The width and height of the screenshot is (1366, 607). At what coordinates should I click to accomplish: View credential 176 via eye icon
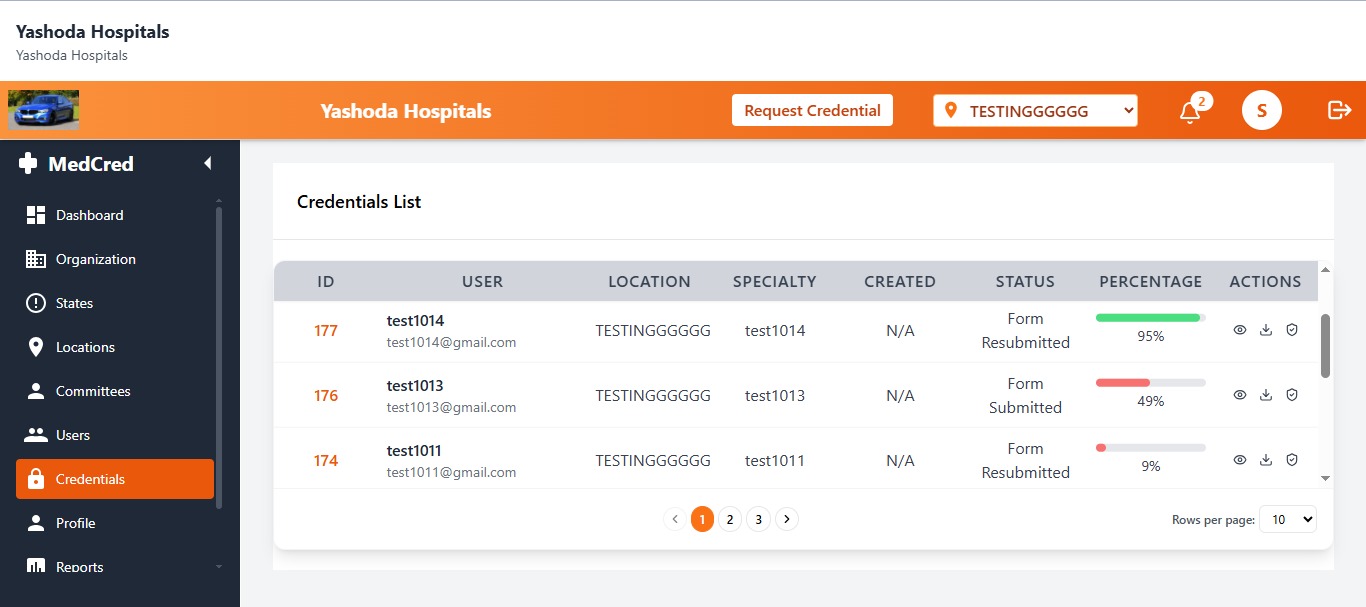(x=1240, y=395)
